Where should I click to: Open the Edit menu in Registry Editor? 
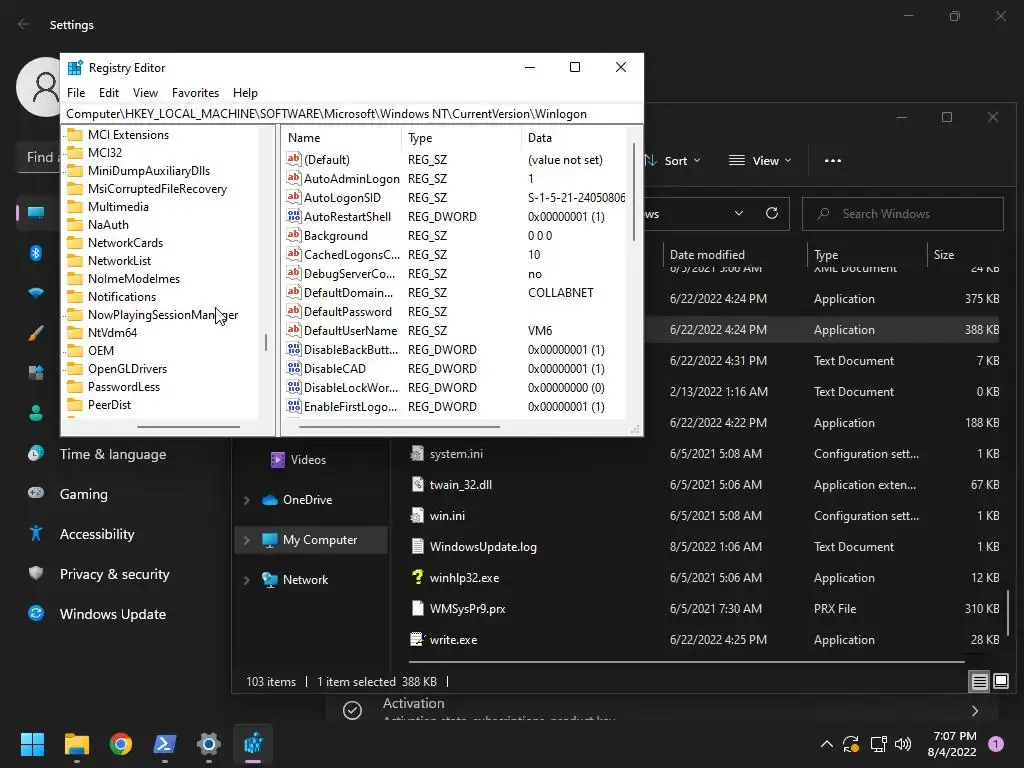(x=108, y=93)
